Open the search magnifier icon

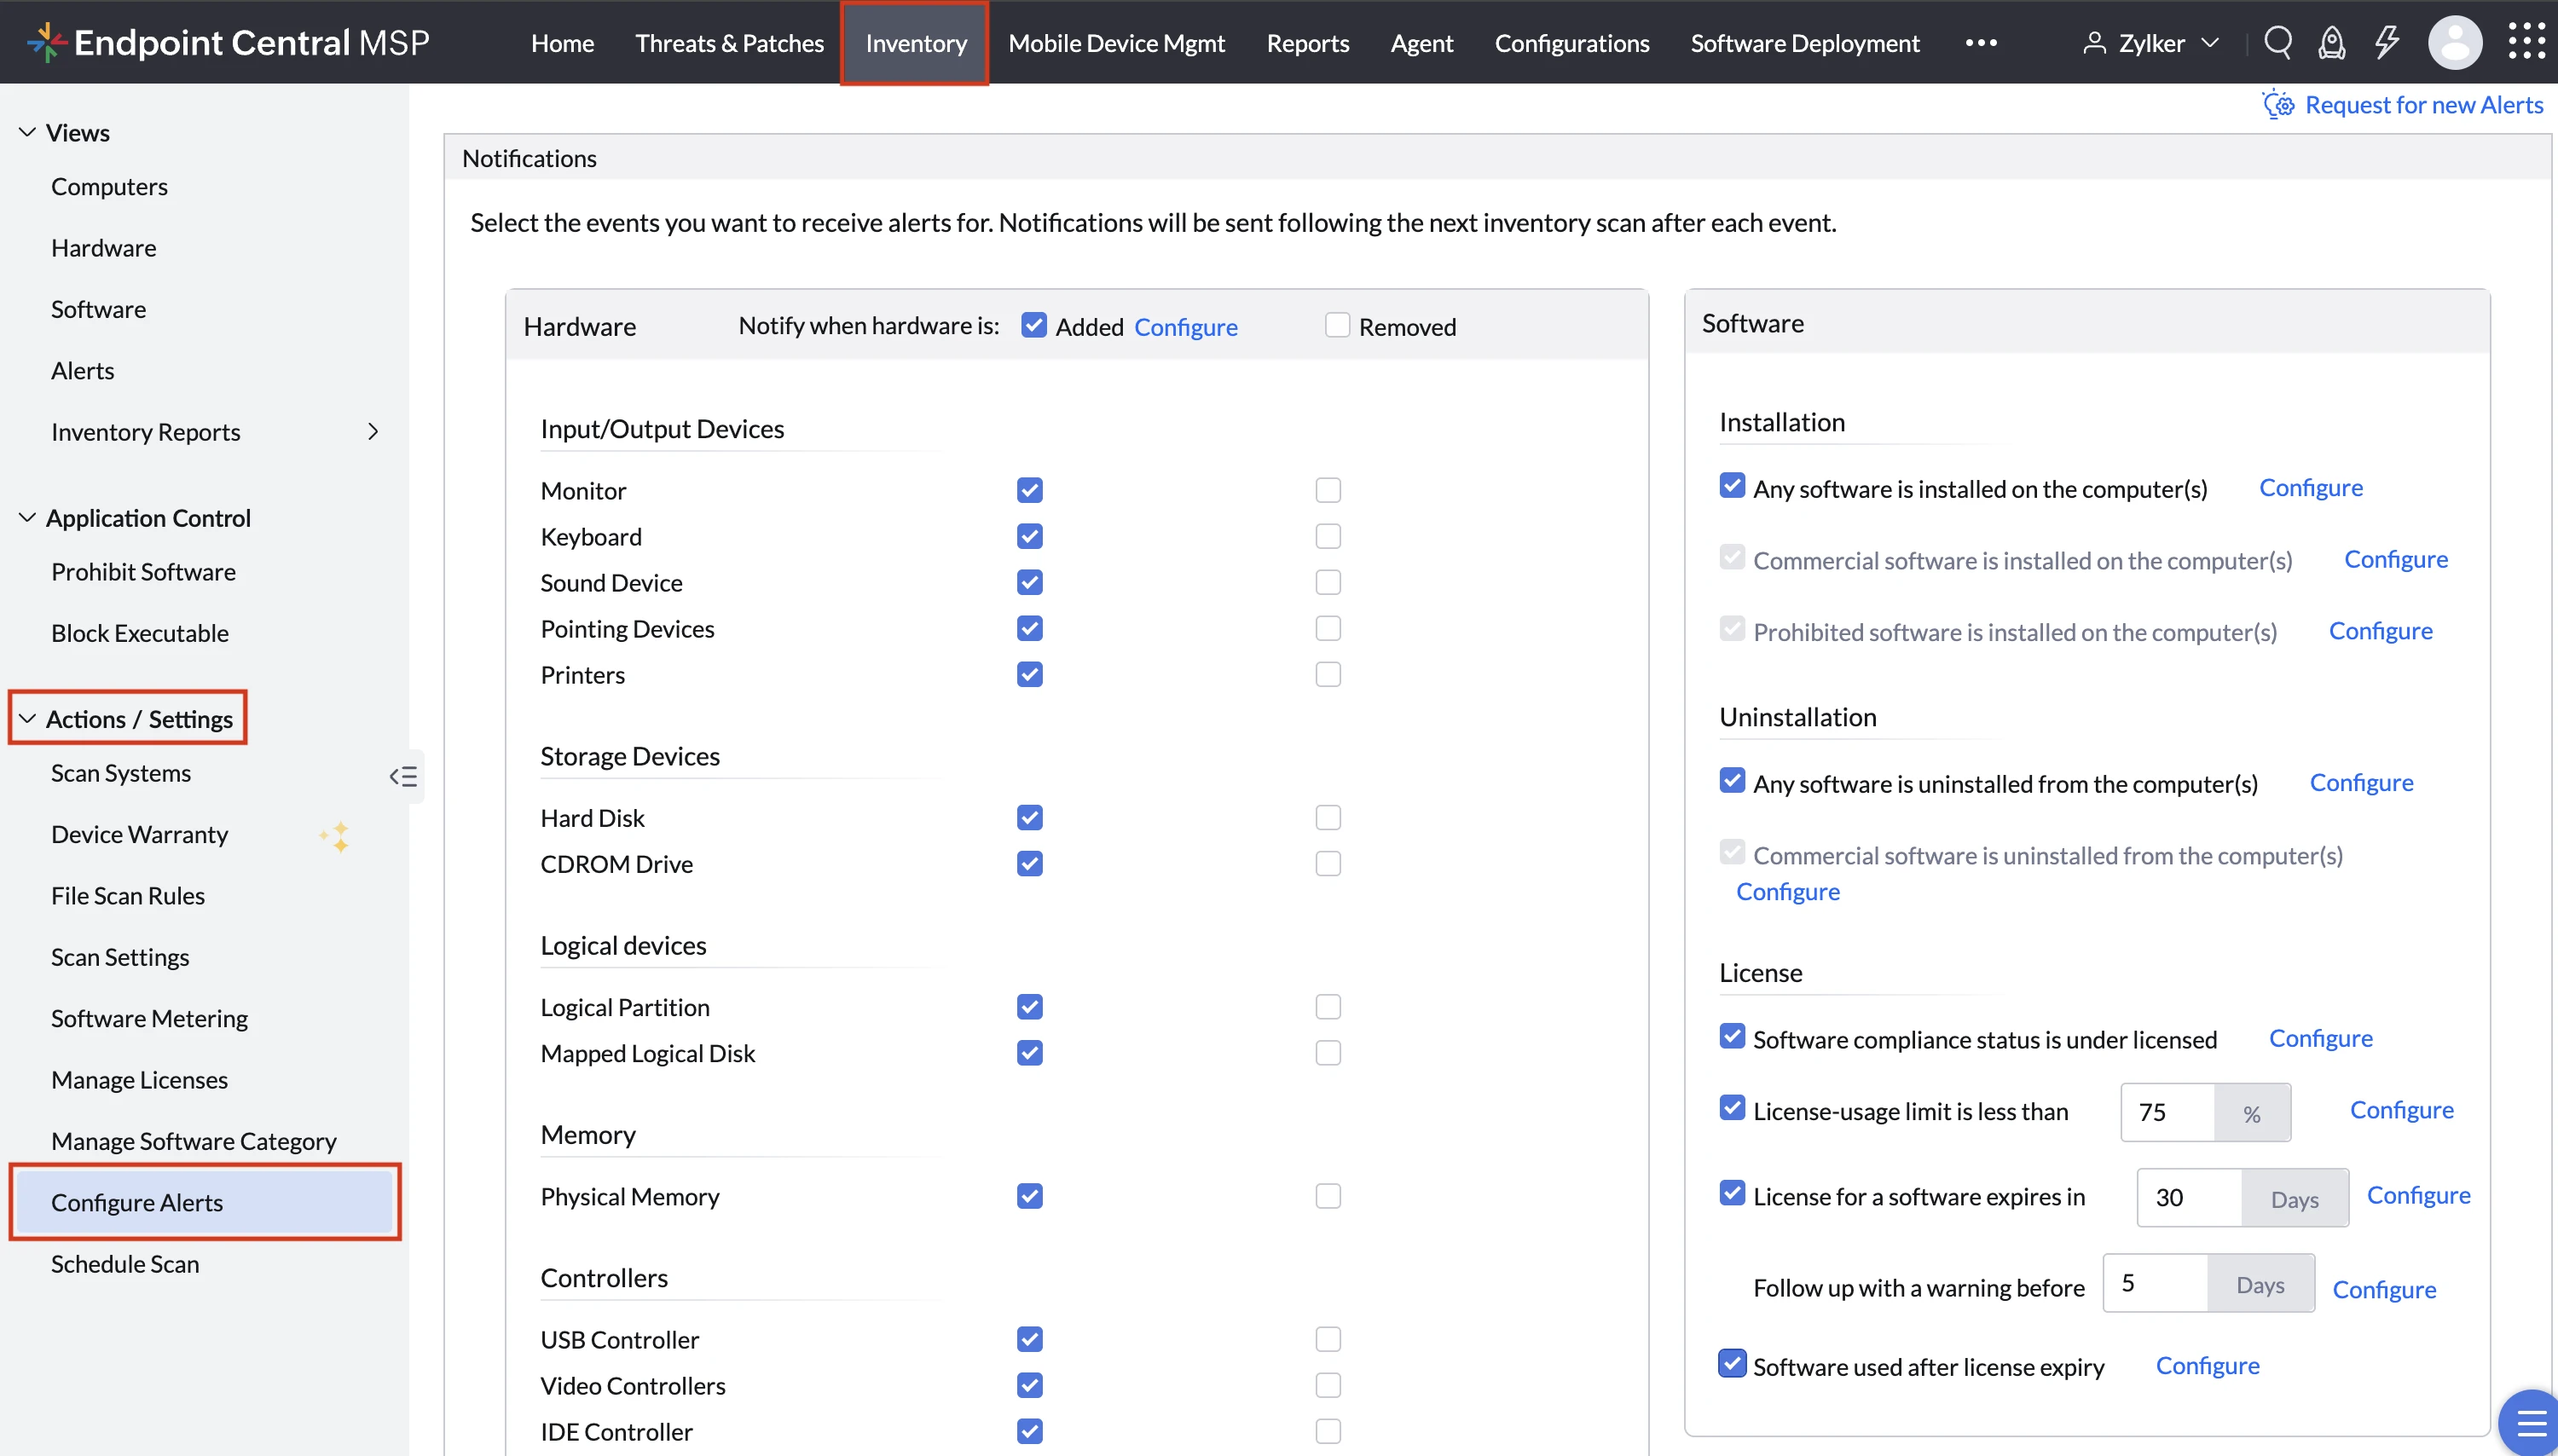pyautogui.click(x=2277, y=43)
